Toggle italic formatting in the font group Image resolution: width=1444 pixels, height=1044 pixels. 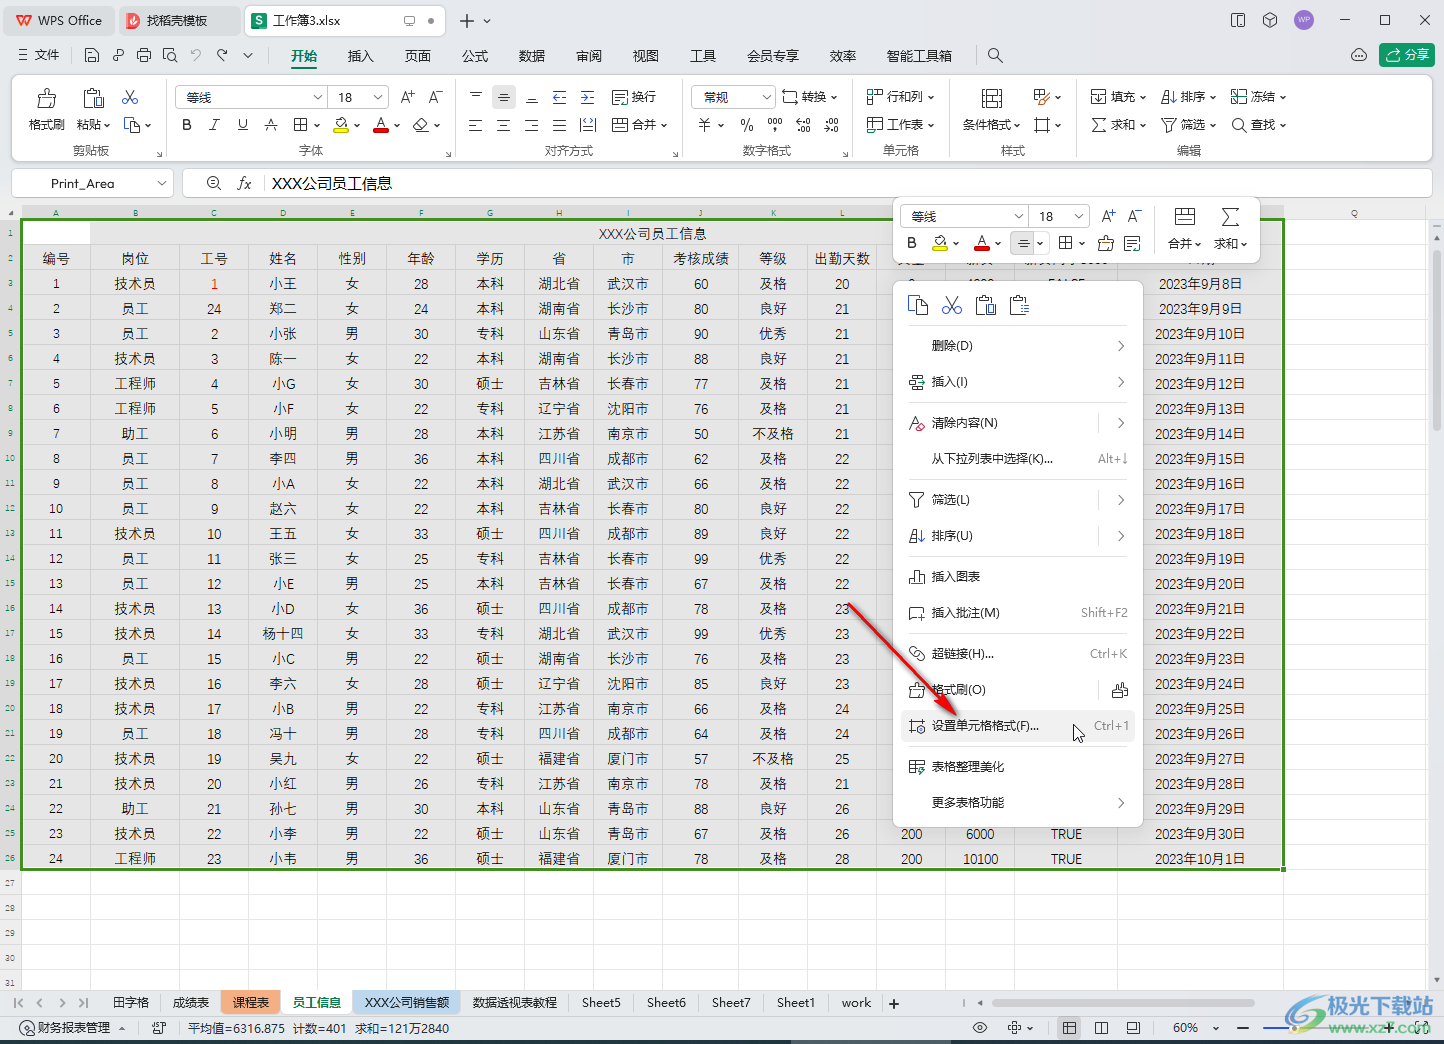(214, 124)
